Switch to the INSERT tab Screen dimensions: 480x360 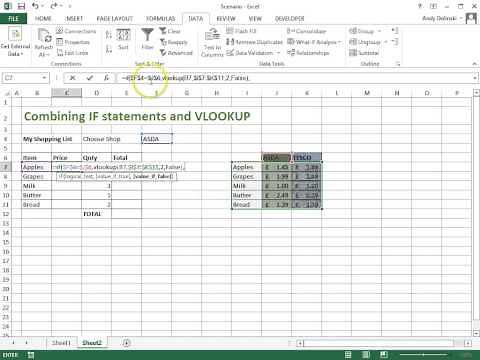pos(74,18)
